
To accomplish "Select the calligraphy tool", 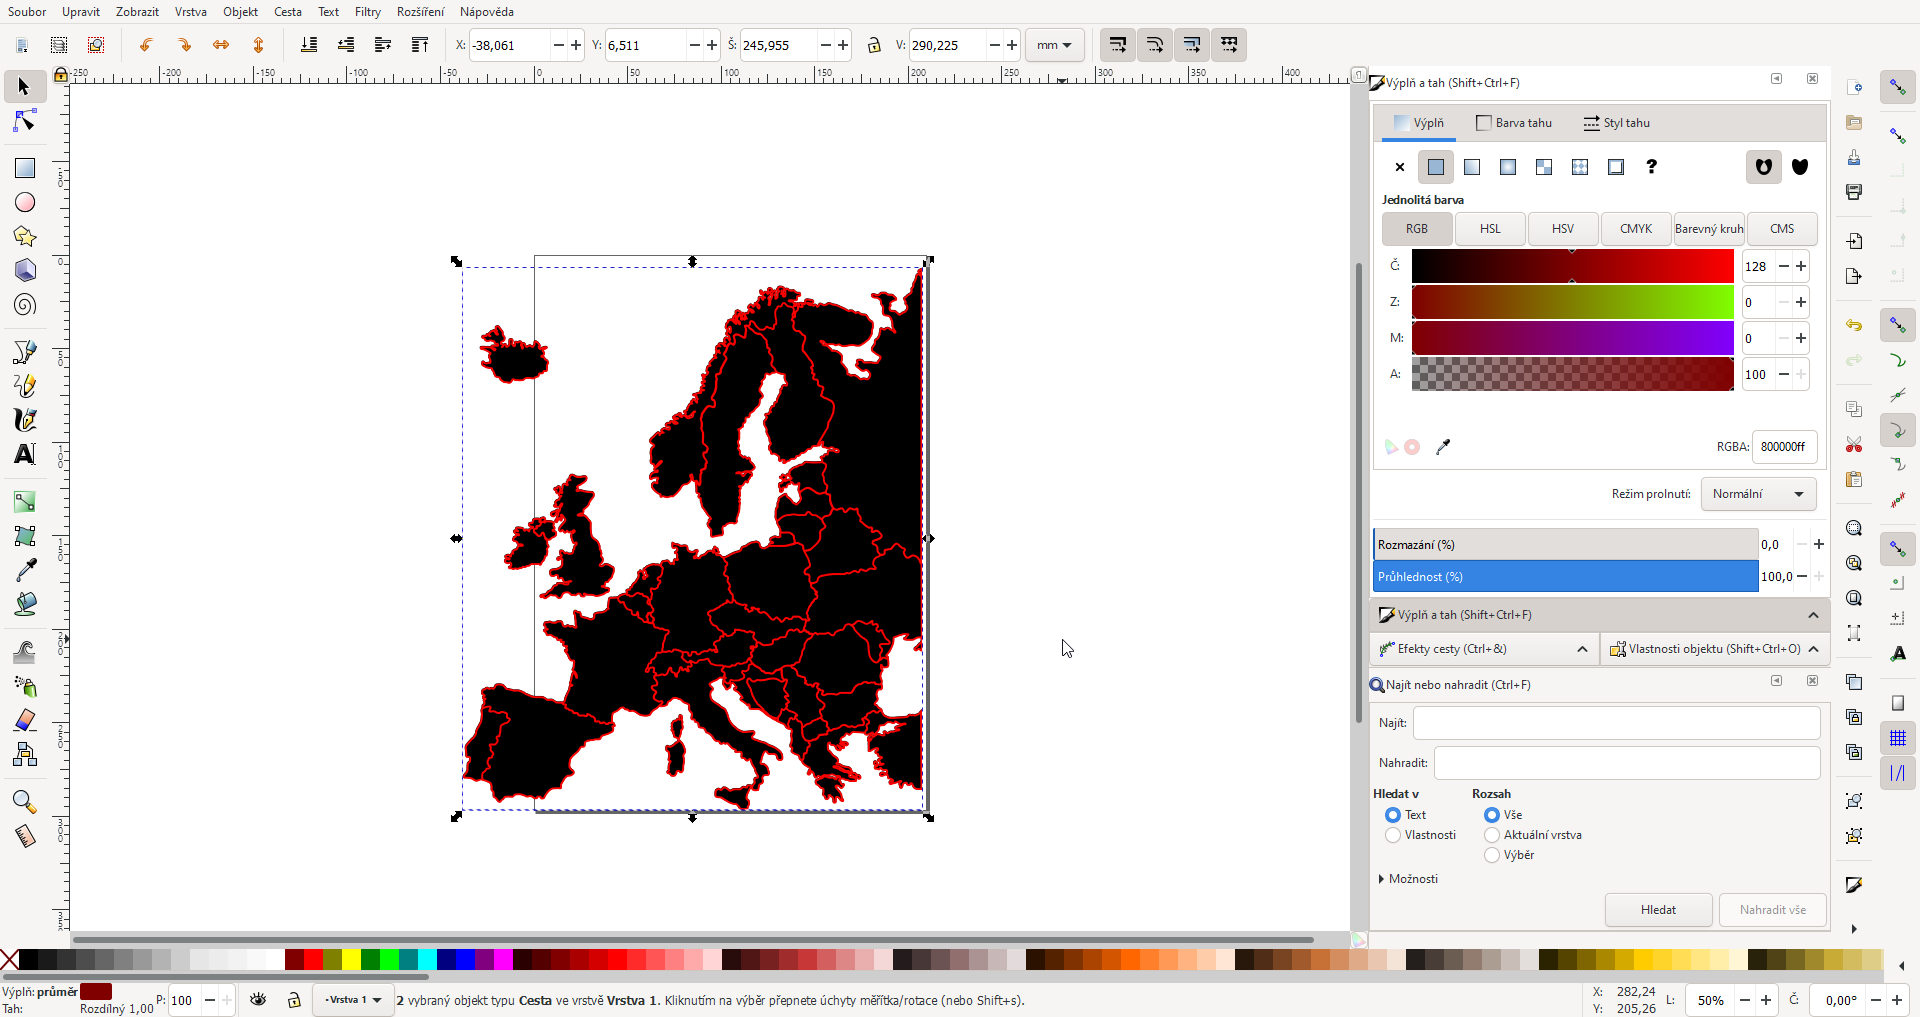I will coord(24,420).
